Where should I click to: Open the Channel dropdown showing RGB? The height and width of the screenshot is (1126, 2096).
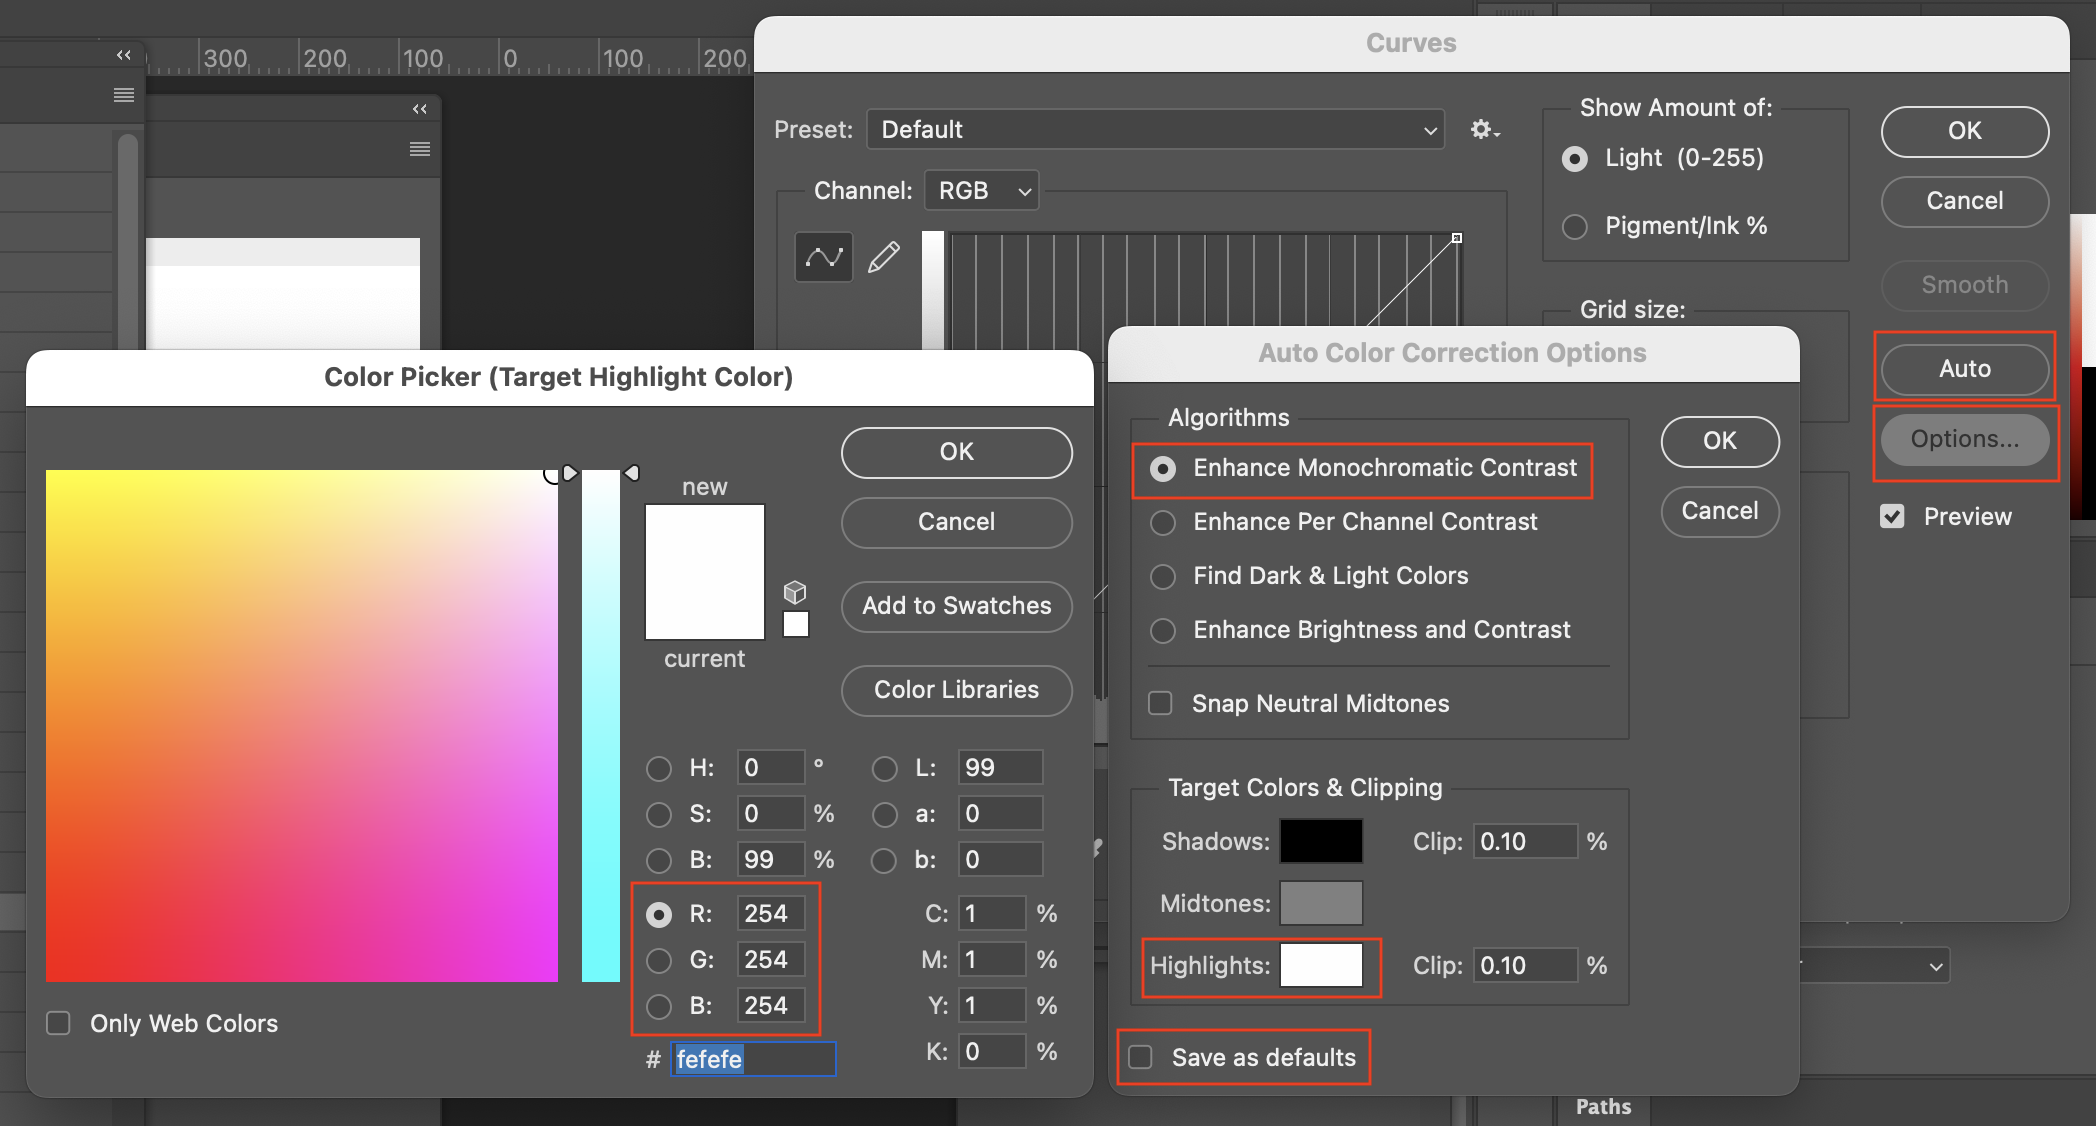point(981,190)
